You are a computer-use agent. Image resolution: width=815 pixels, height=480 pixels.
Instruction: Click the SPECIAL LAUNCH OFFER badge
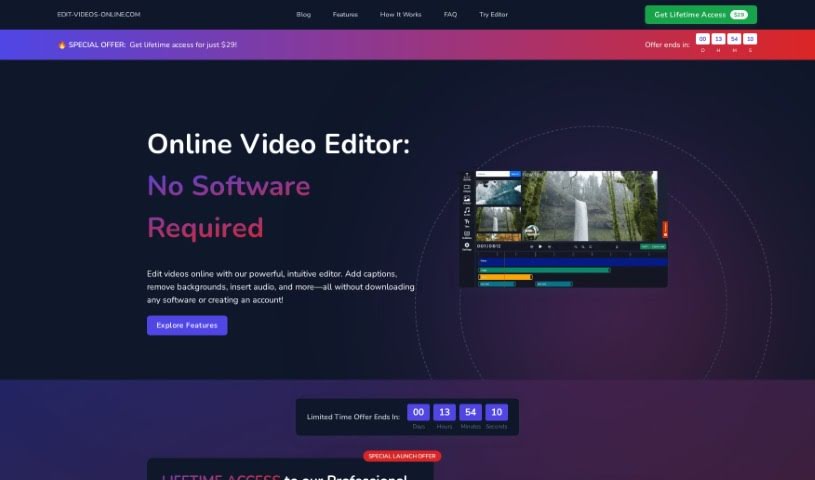click(402, 456)
